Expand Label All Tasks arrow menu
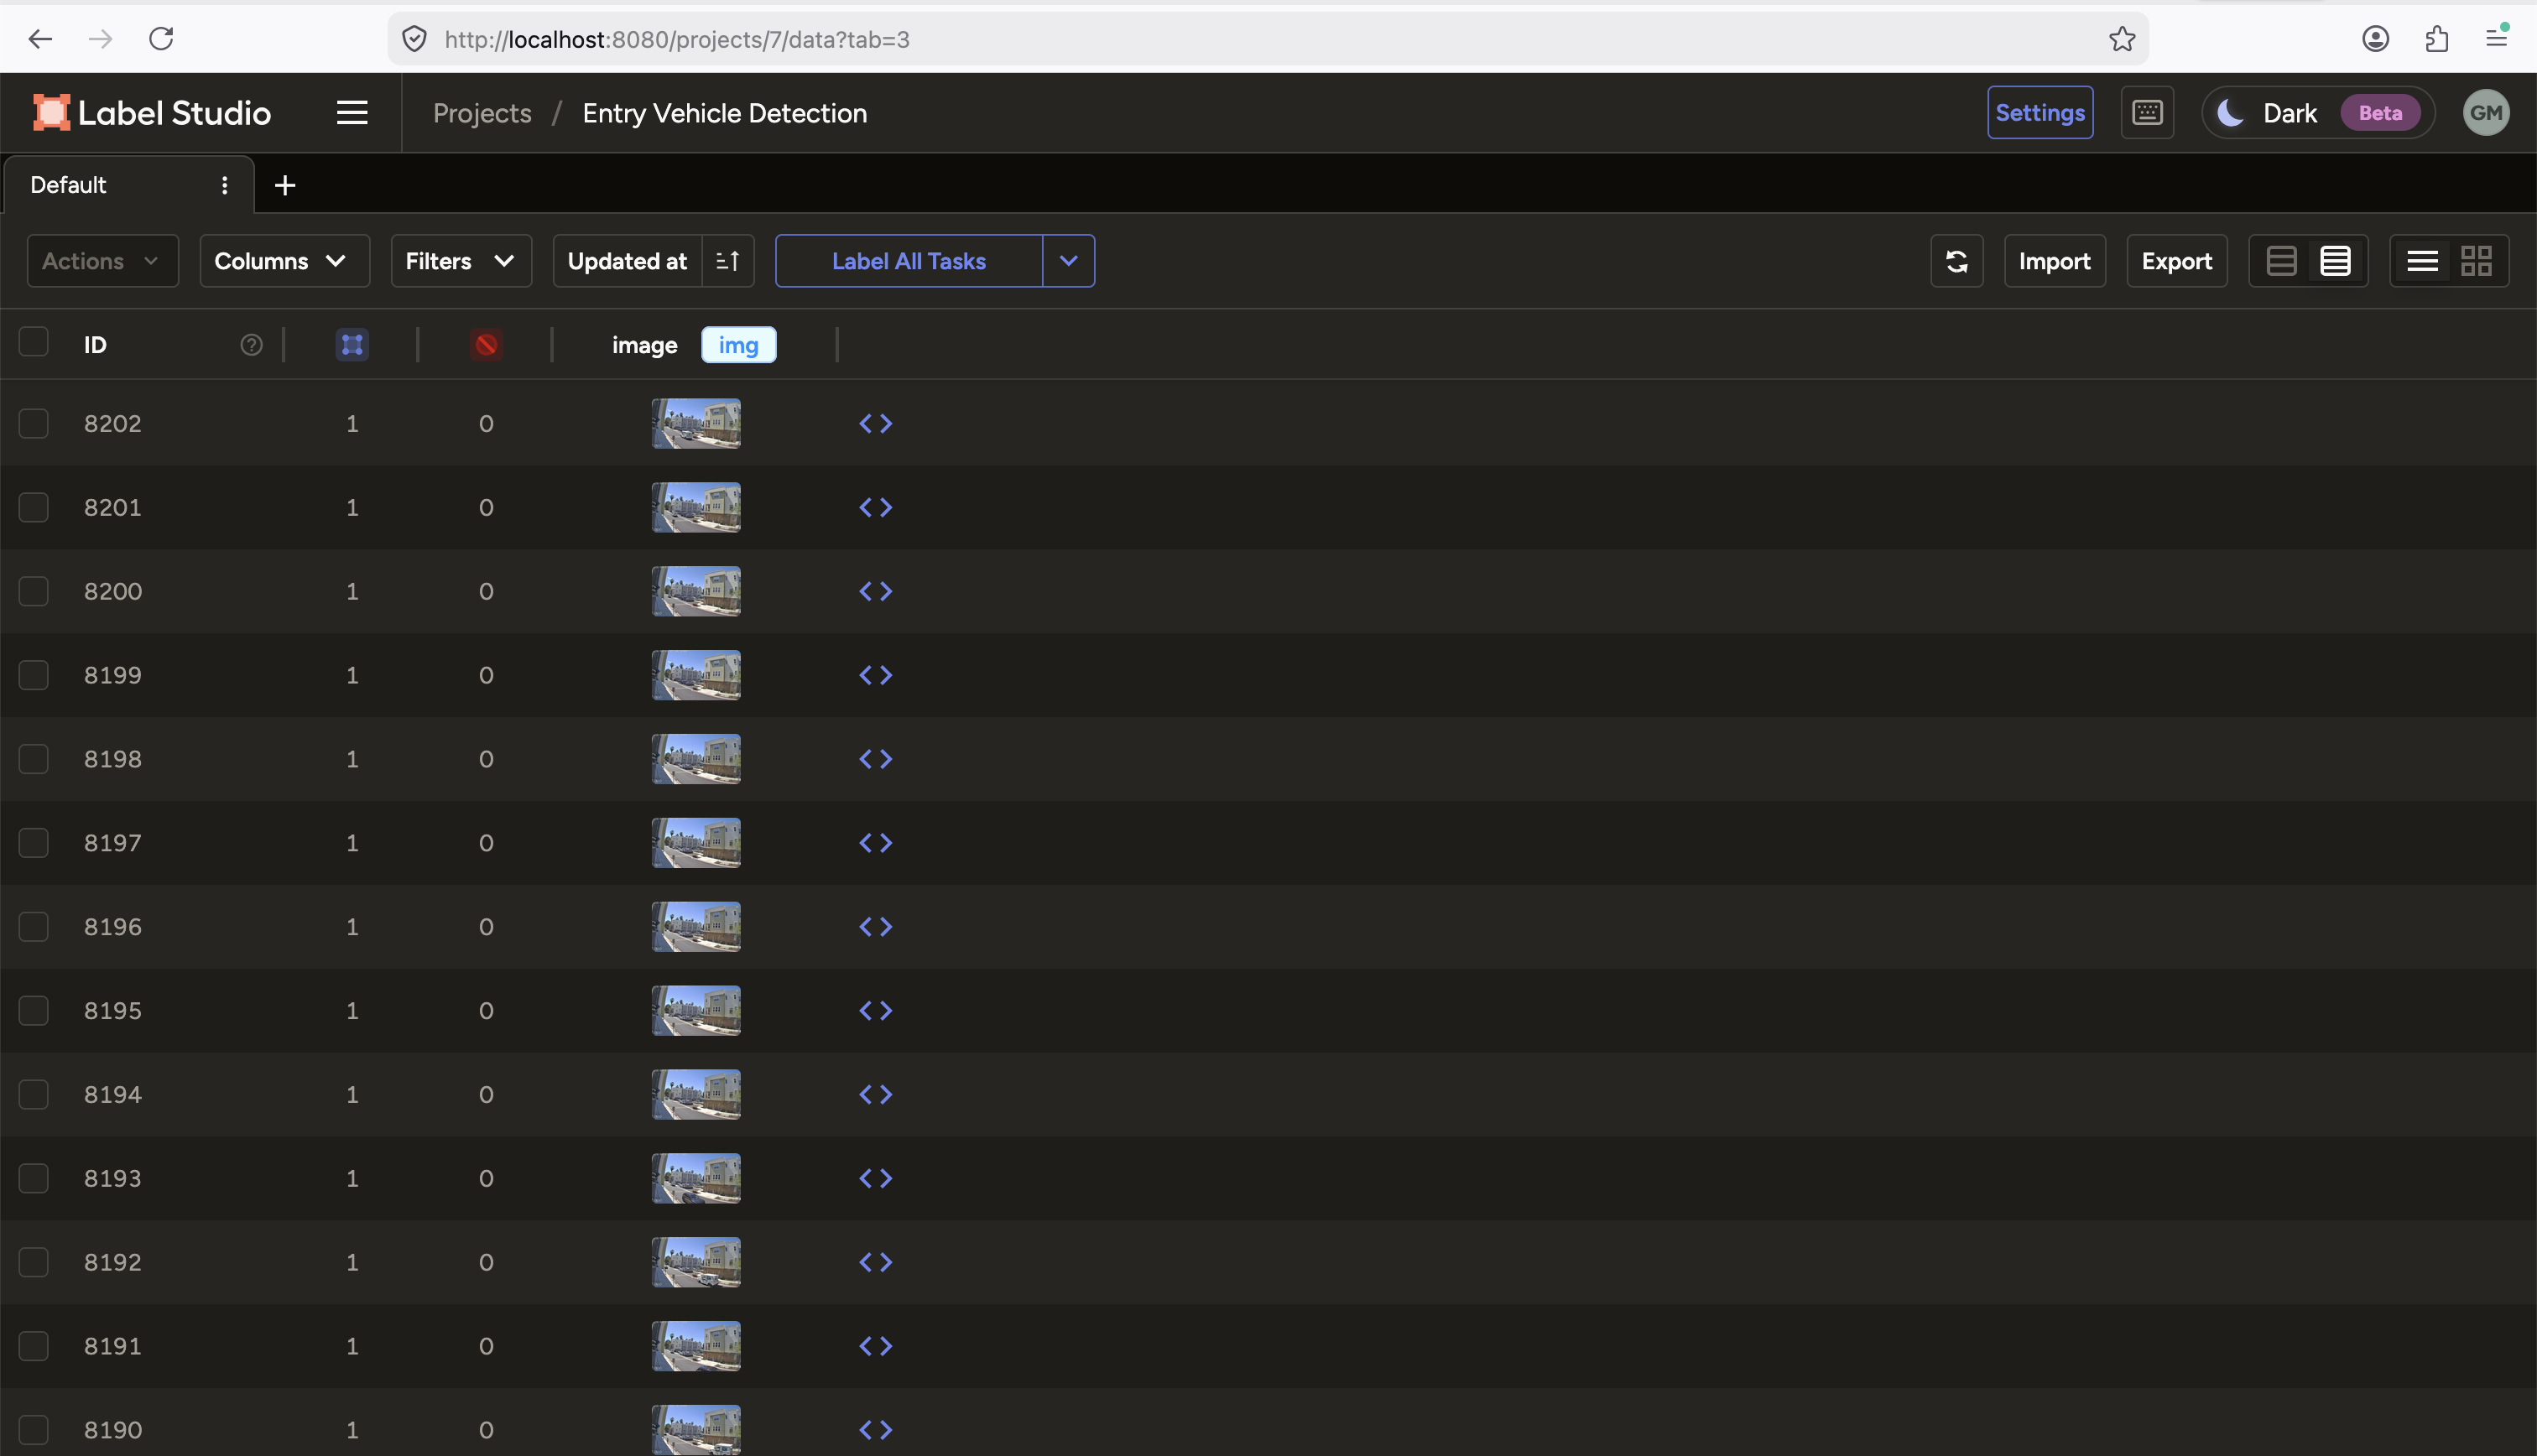This screenshot has height=1456, width=2537. pyautogui.click(x=1068, y=261)
